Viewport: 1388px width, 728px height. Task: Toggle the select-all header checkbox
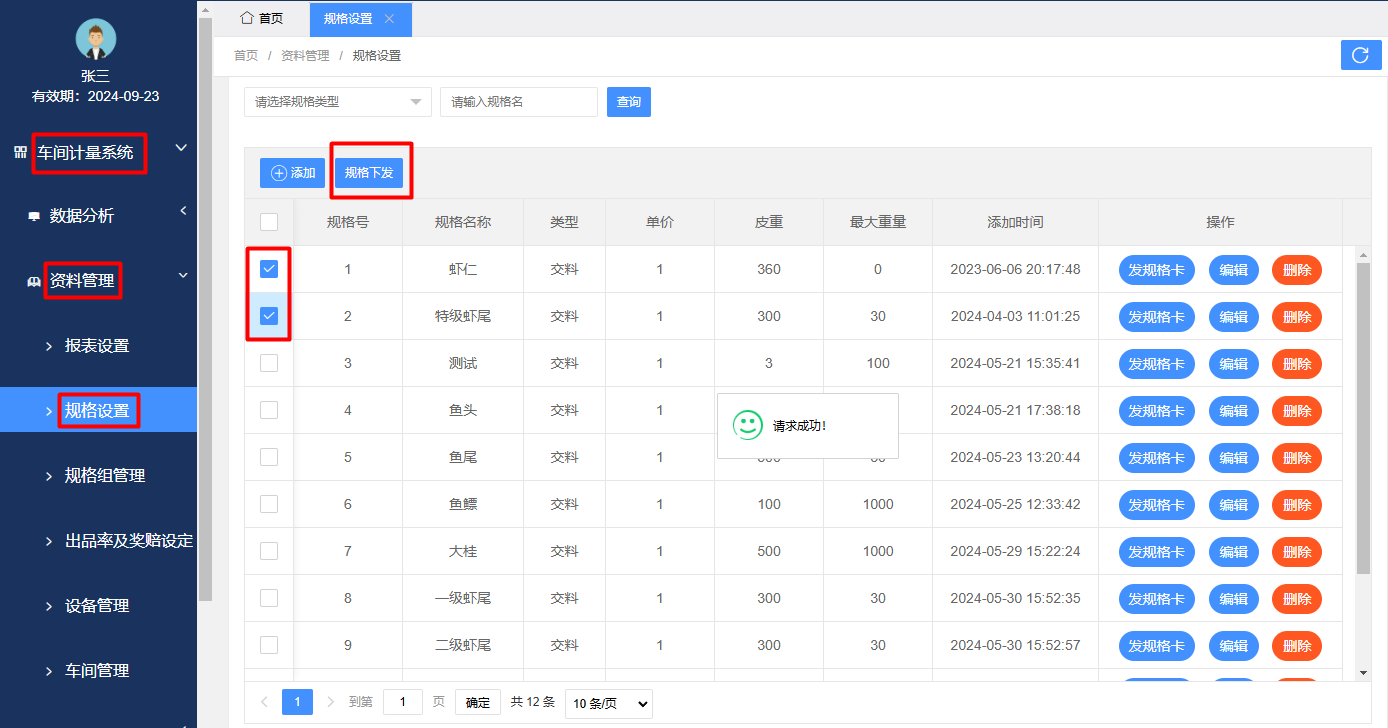click(269, 222)
